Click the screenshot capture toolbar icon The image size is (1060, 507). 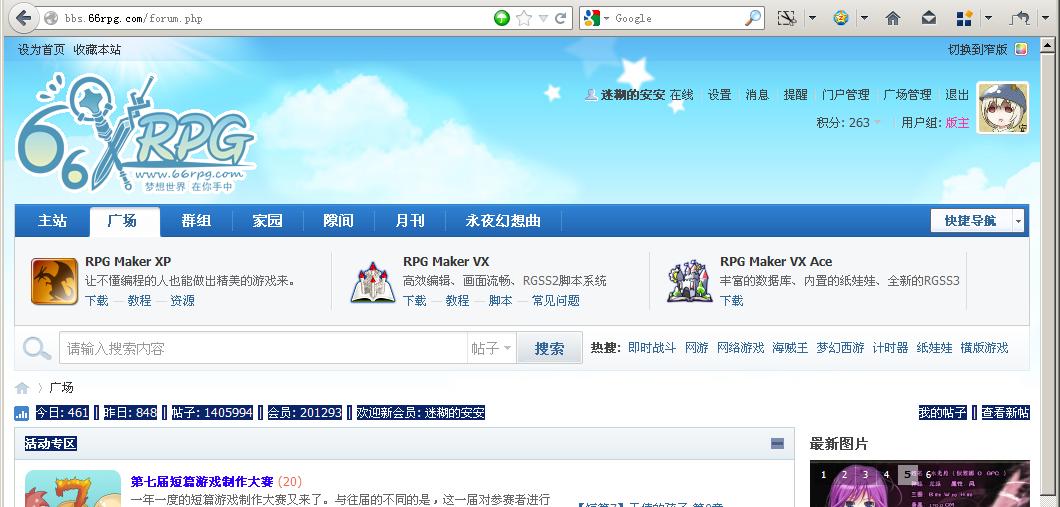[x=786, y=18]
